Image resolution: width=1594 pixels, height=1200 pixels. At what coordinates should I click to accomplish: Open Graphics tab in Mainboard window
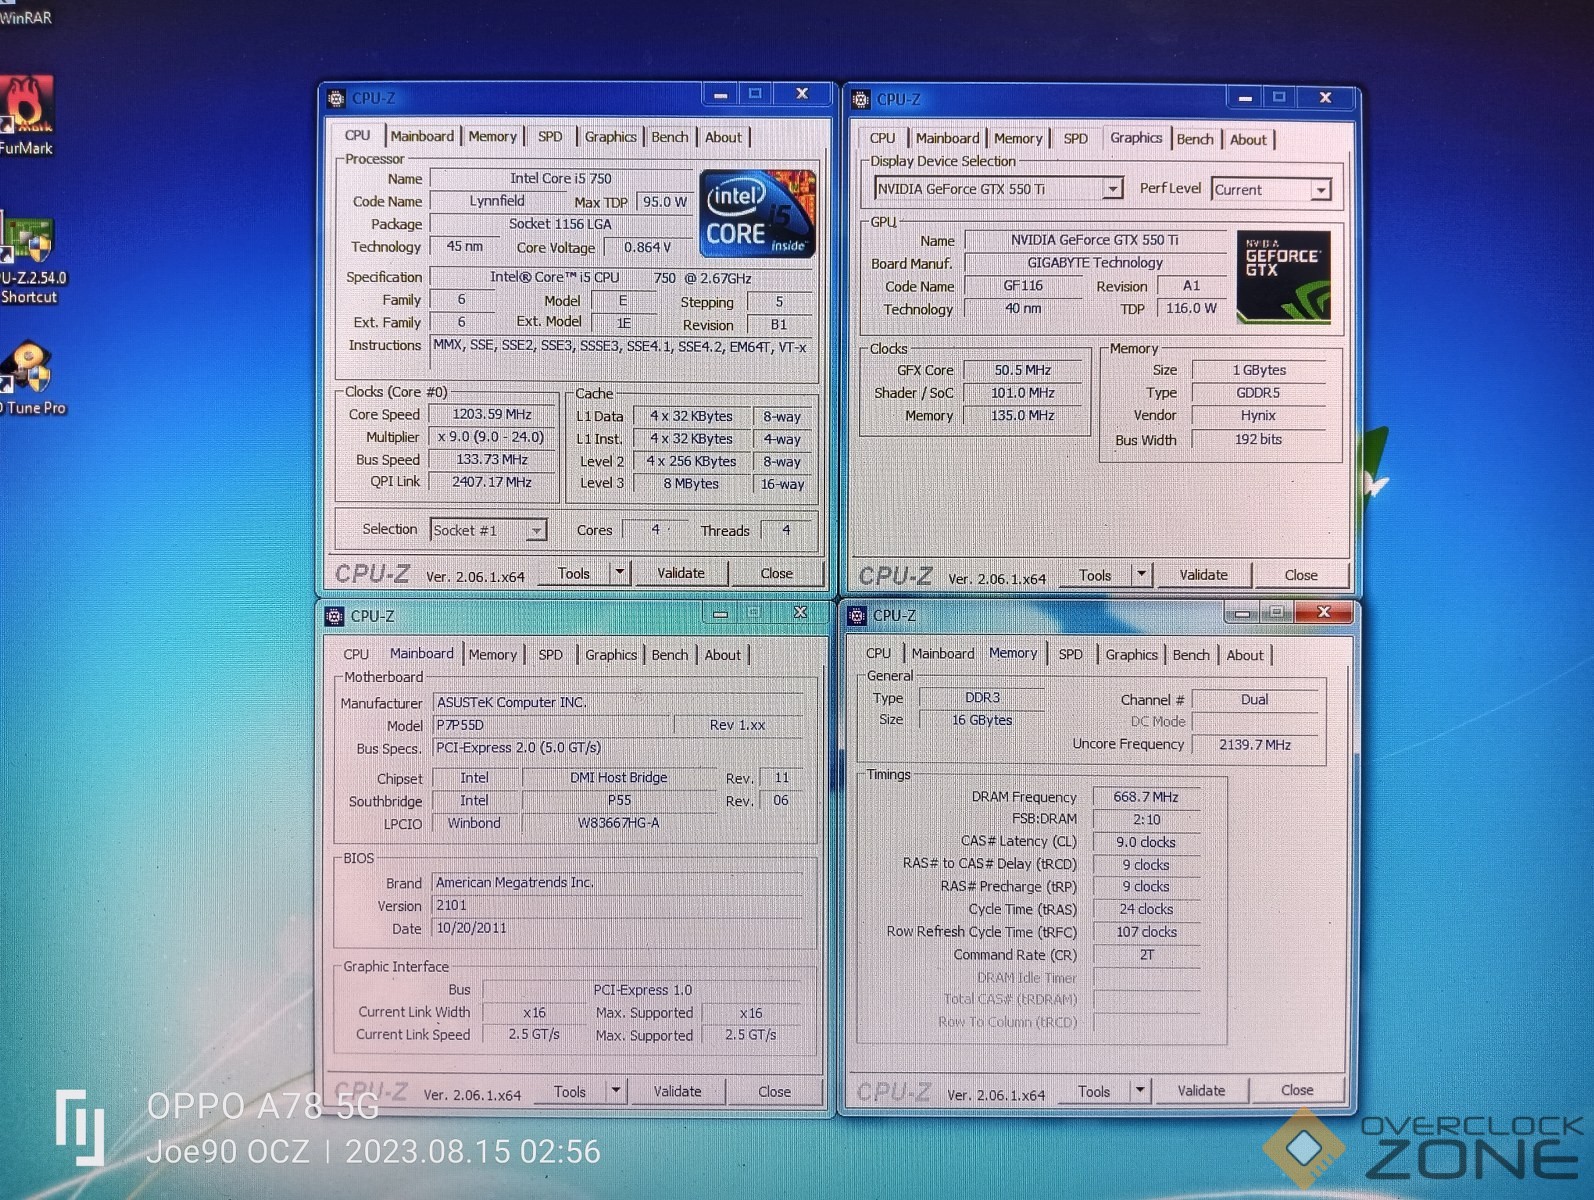(611, 654)
